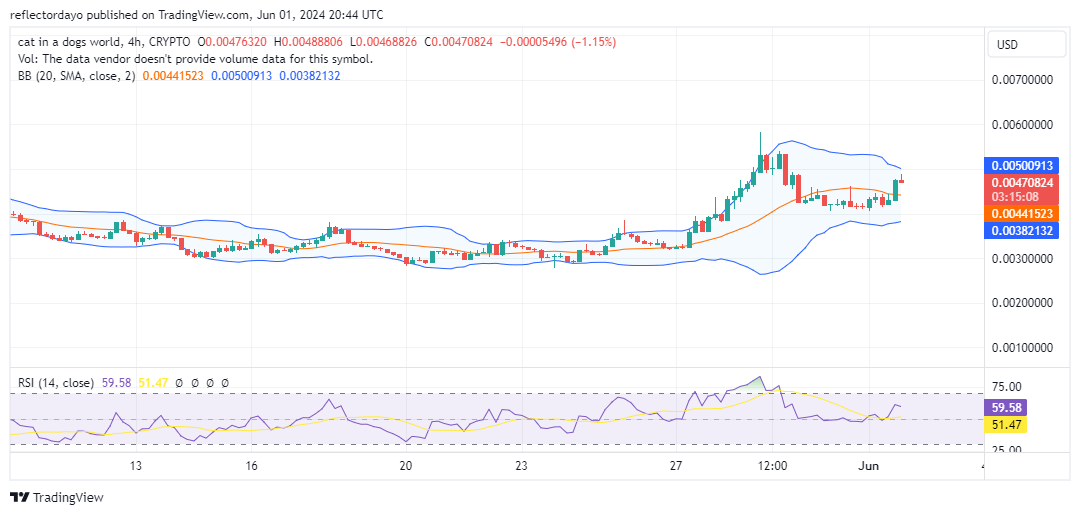
Task: Click the high price value H0.00488806
Action: 309,43
